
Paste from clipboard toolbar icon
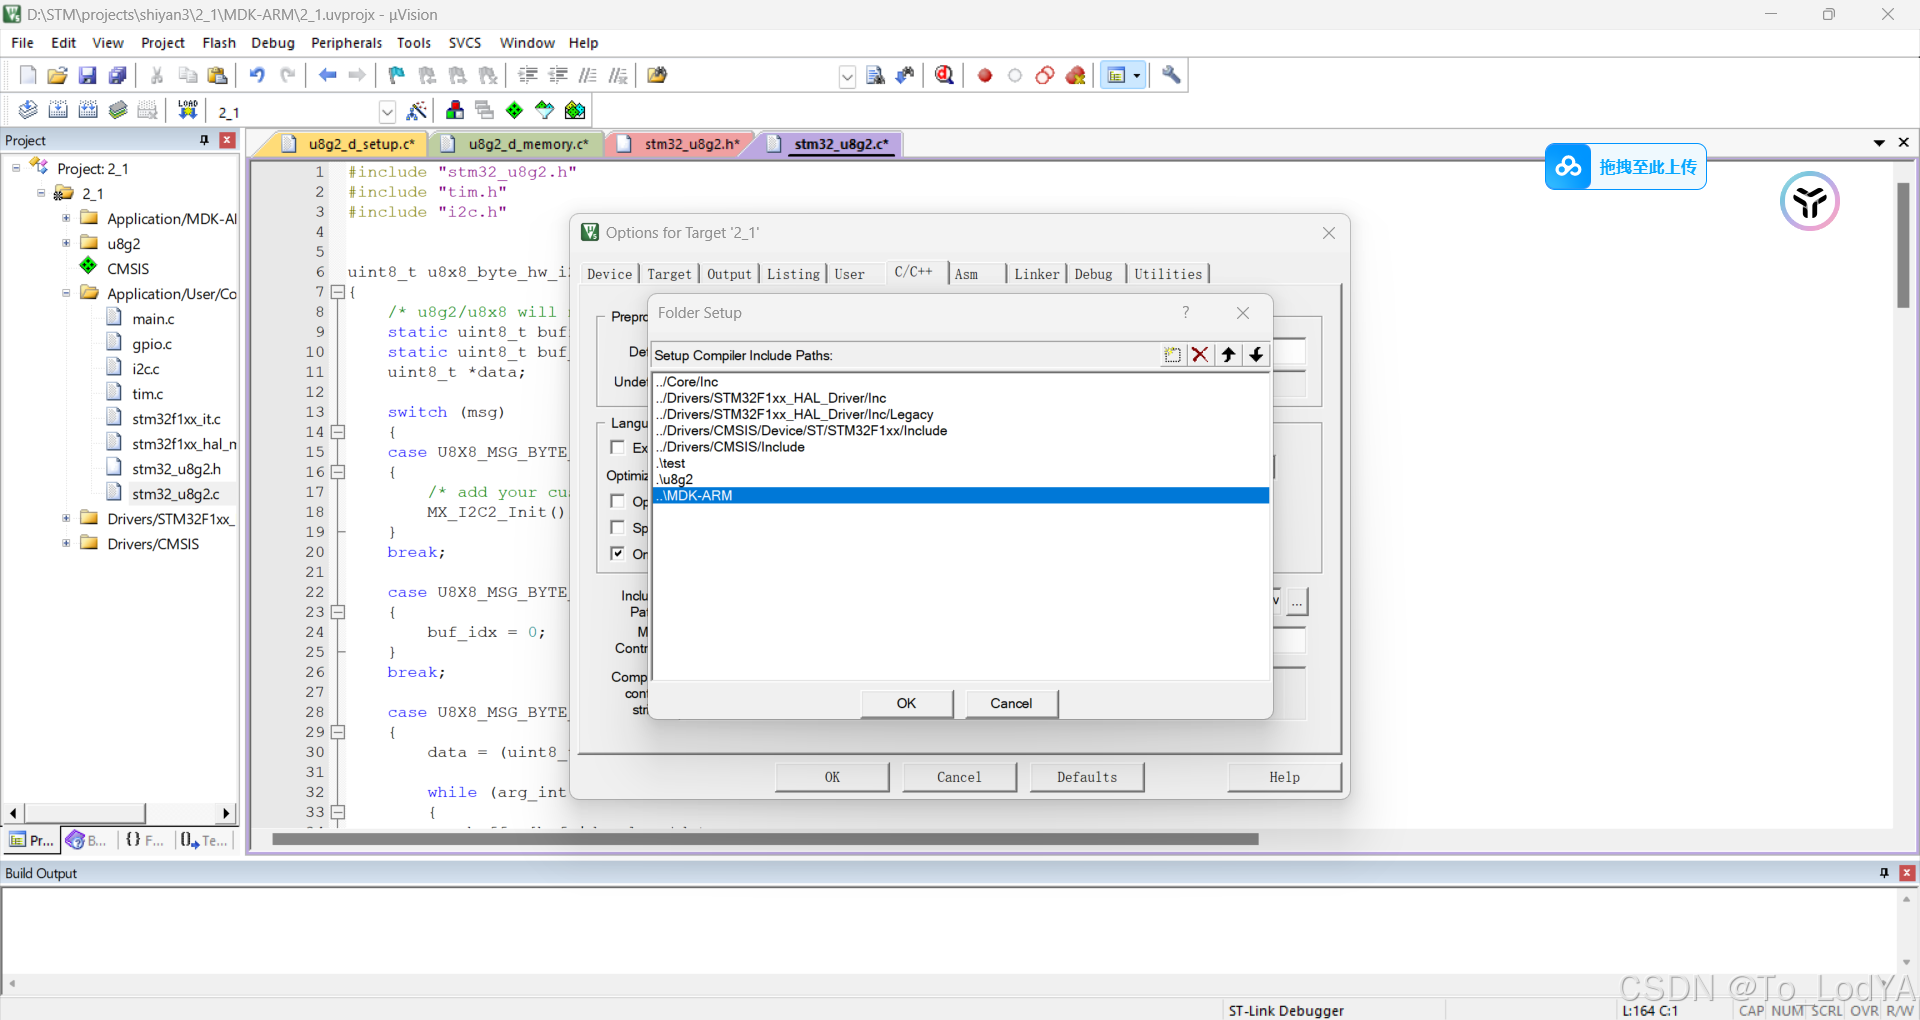pyautogui.click(x=217, y=75)
